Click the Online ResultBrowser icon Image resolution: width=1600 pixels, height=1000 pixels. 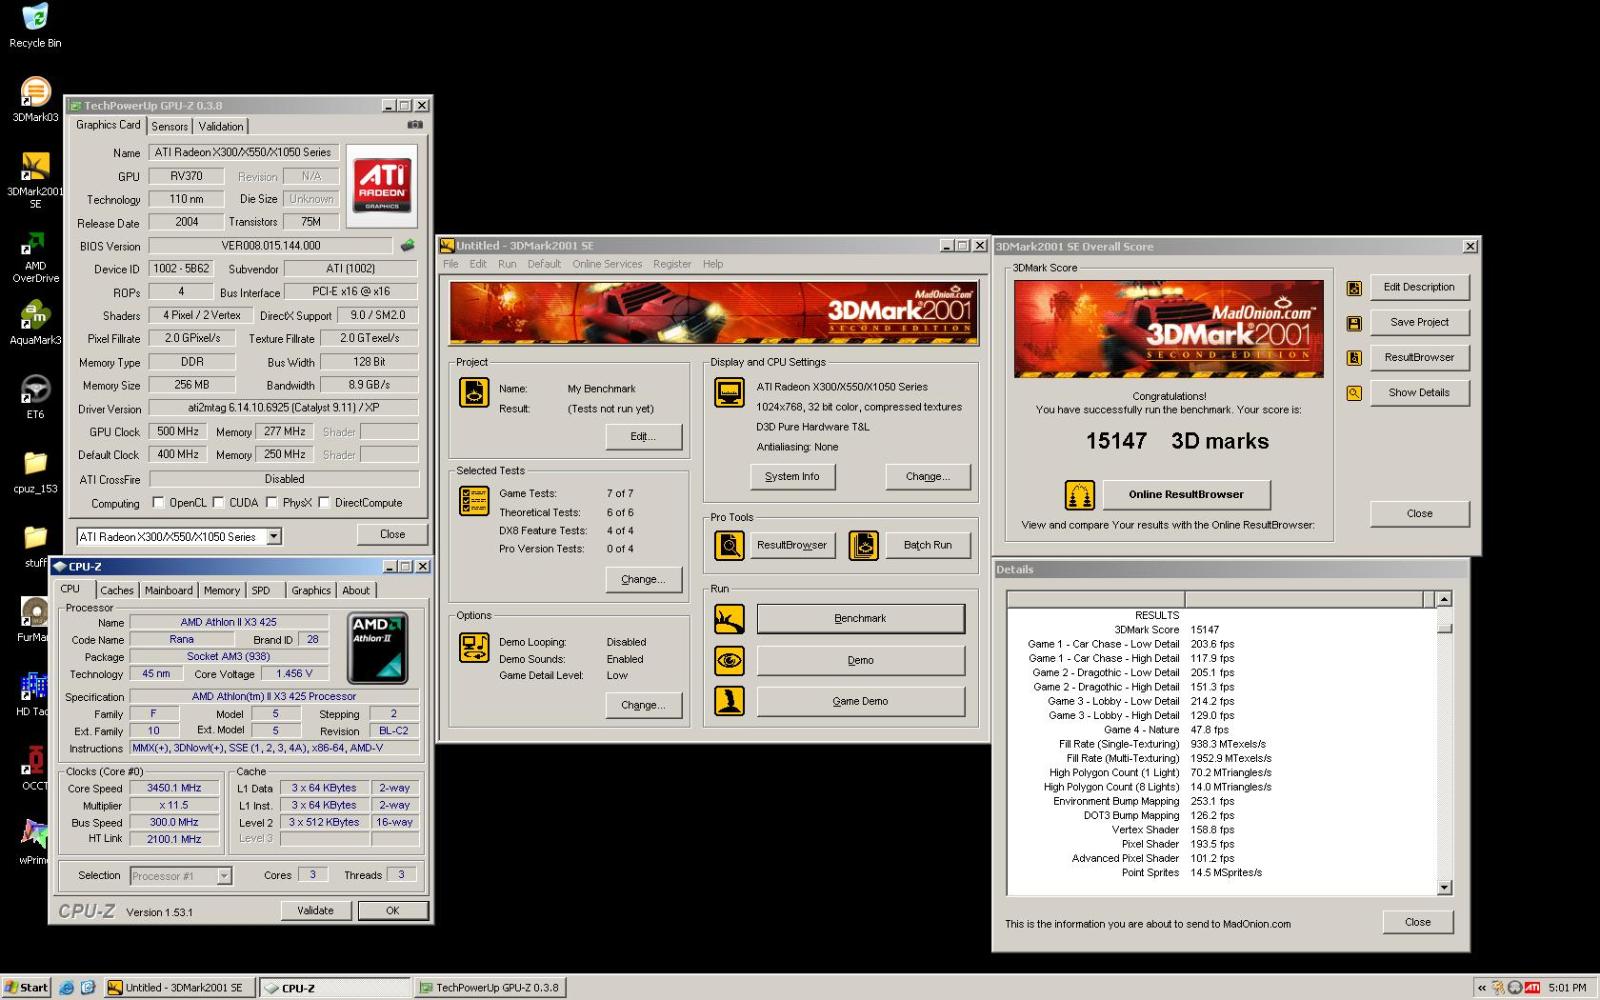1080,495
